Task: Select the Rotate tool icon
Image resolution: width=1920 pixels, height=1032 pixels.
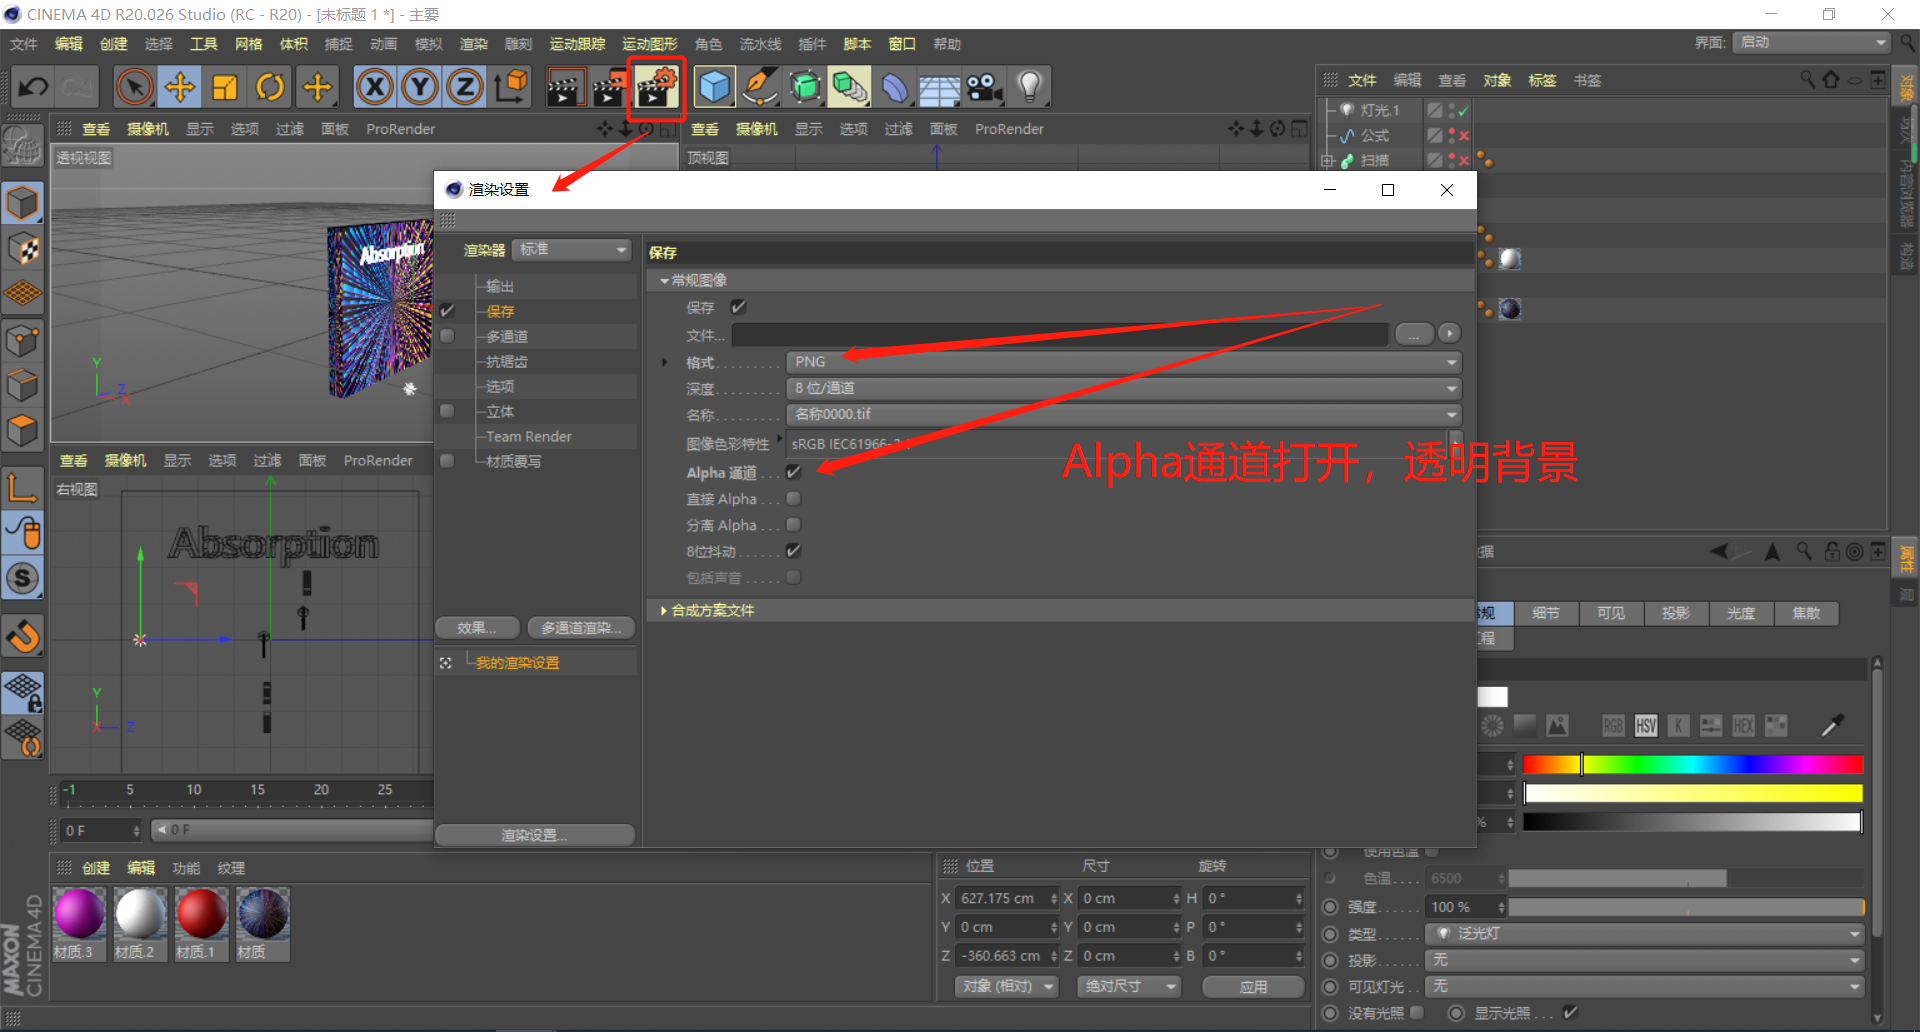Action: pyautogui.click(x=269, y=87)
